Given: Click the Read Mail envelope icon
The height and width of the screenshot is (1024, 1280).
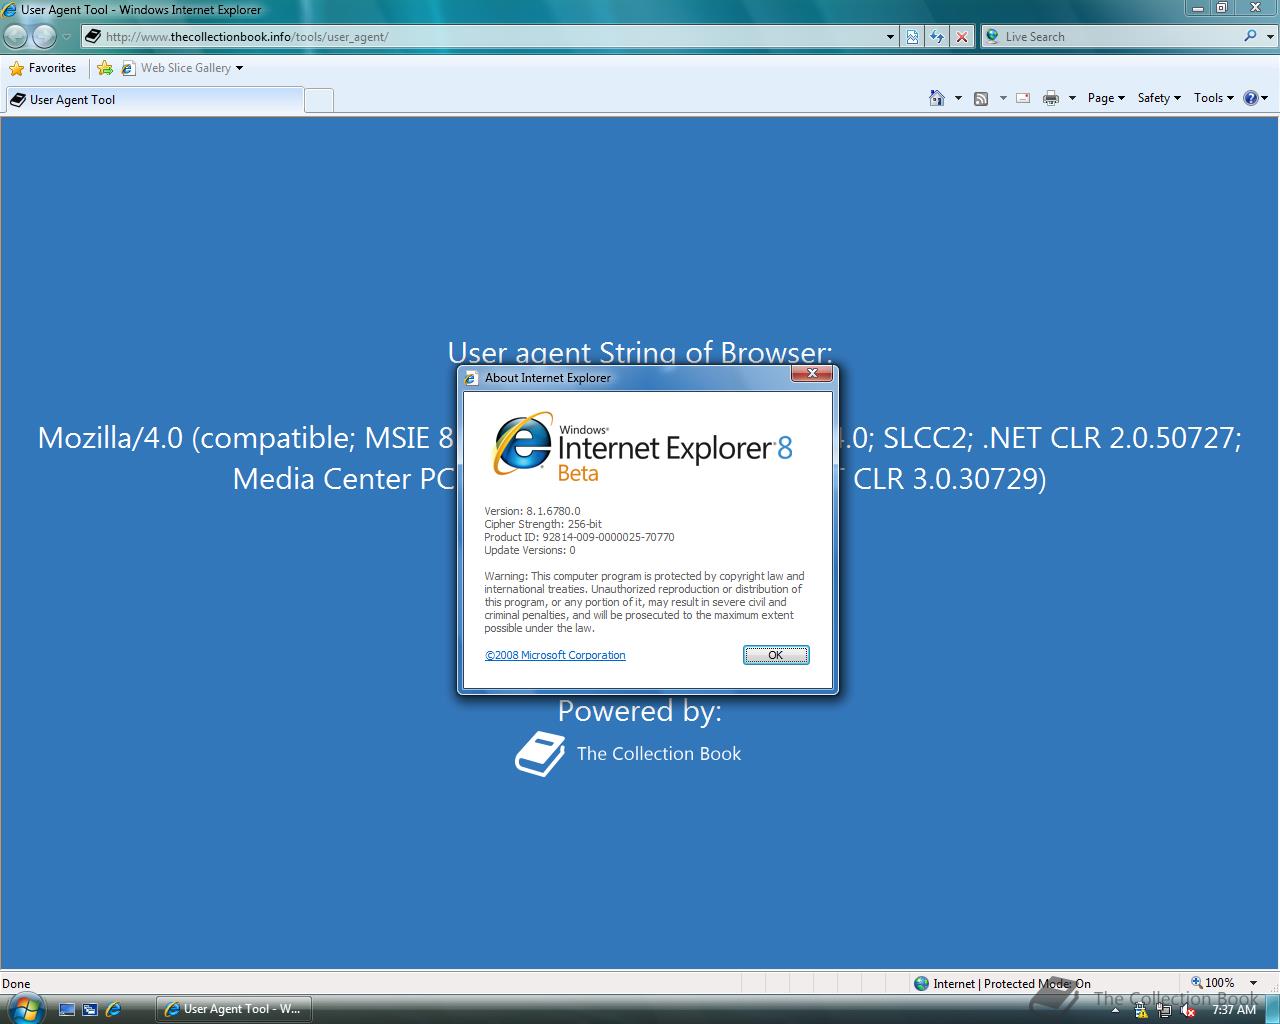Looking at the screenshot, I should tap(1023, 98).
